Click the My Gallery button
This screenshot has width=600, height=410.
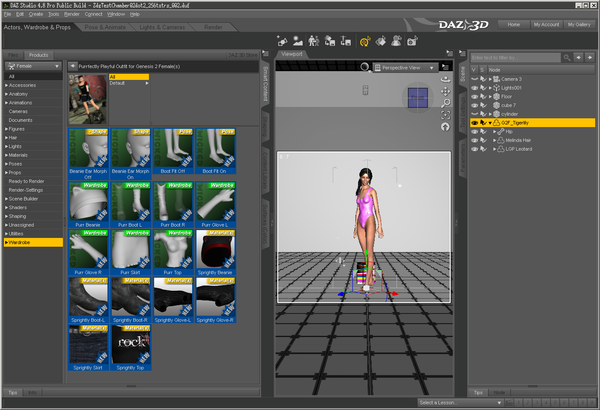(579, 25)
